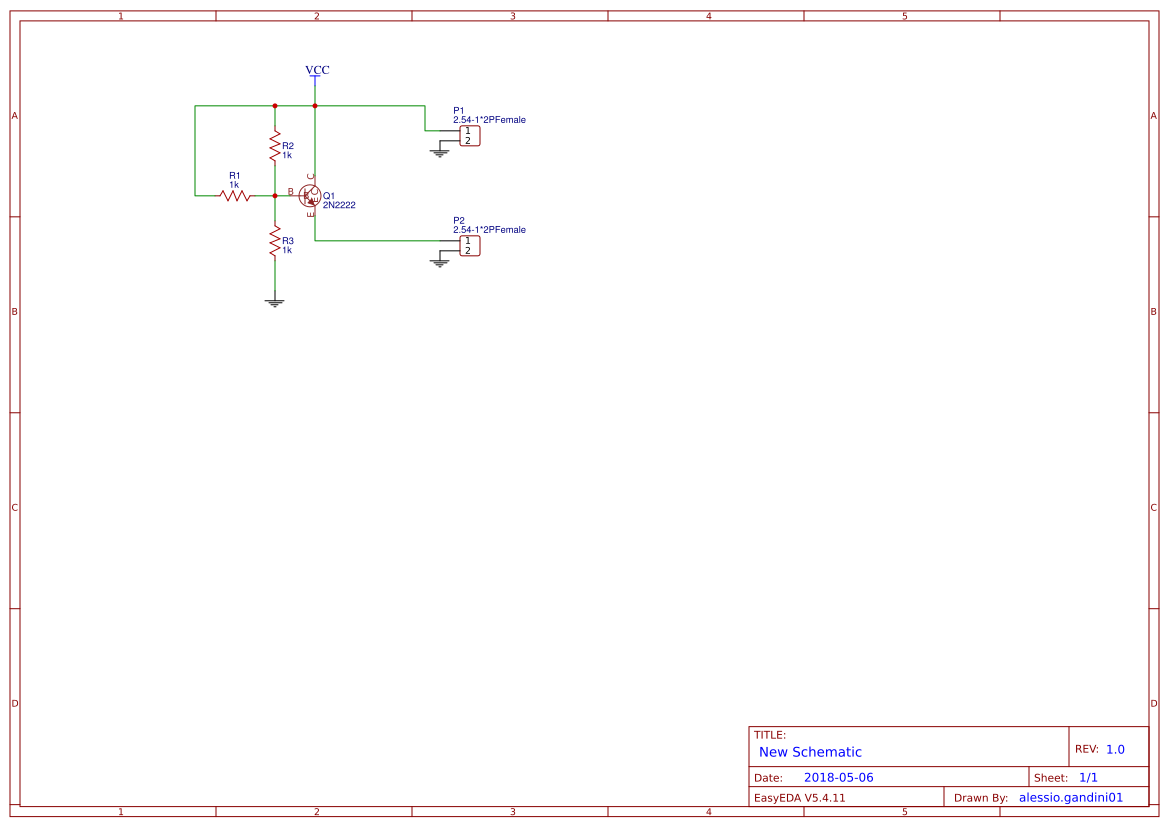Select resistor R2 in the voltage divider
This screenshot has width=1169, height=827.
click(273, 143)
